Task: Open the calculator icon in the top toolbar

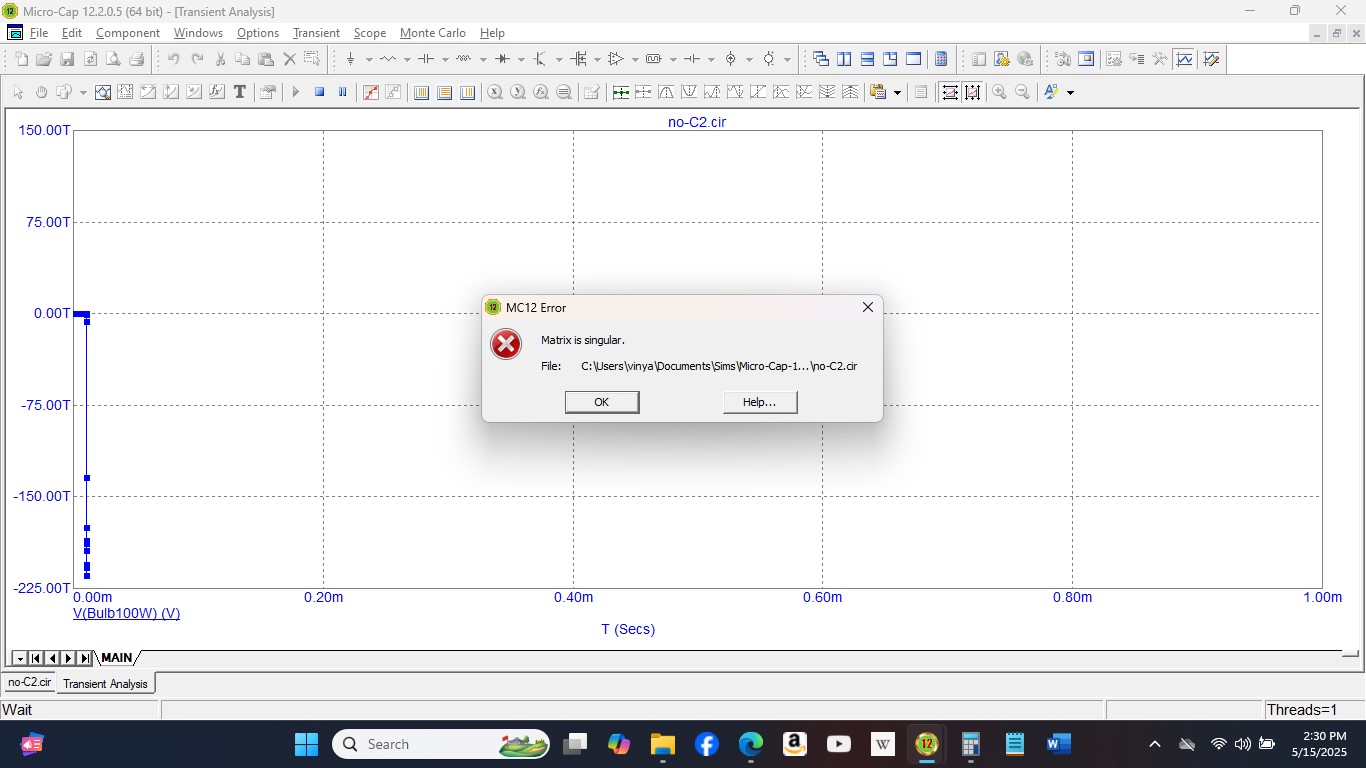Action: tap(941, 59)
